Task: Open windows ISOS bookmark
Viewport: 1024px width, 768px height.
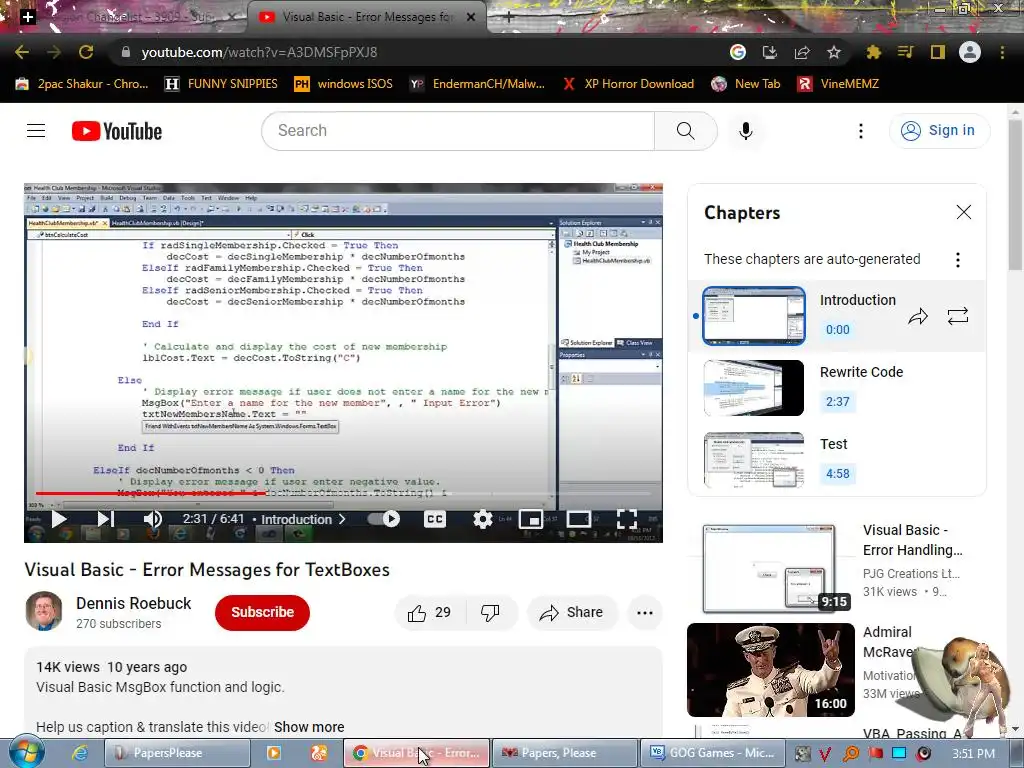Action: [x=344, y=84]
